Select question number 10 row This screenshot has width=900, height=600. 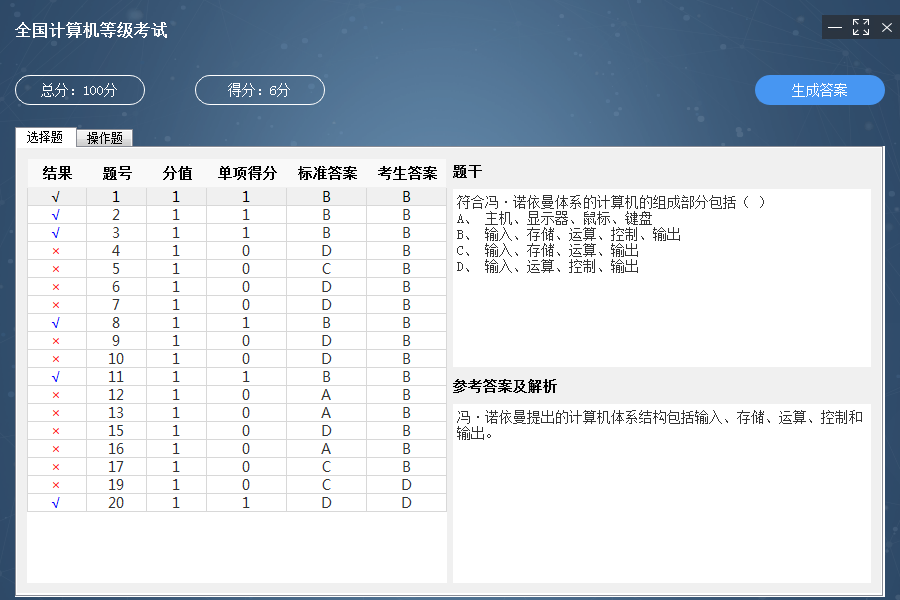pos(236,359)
